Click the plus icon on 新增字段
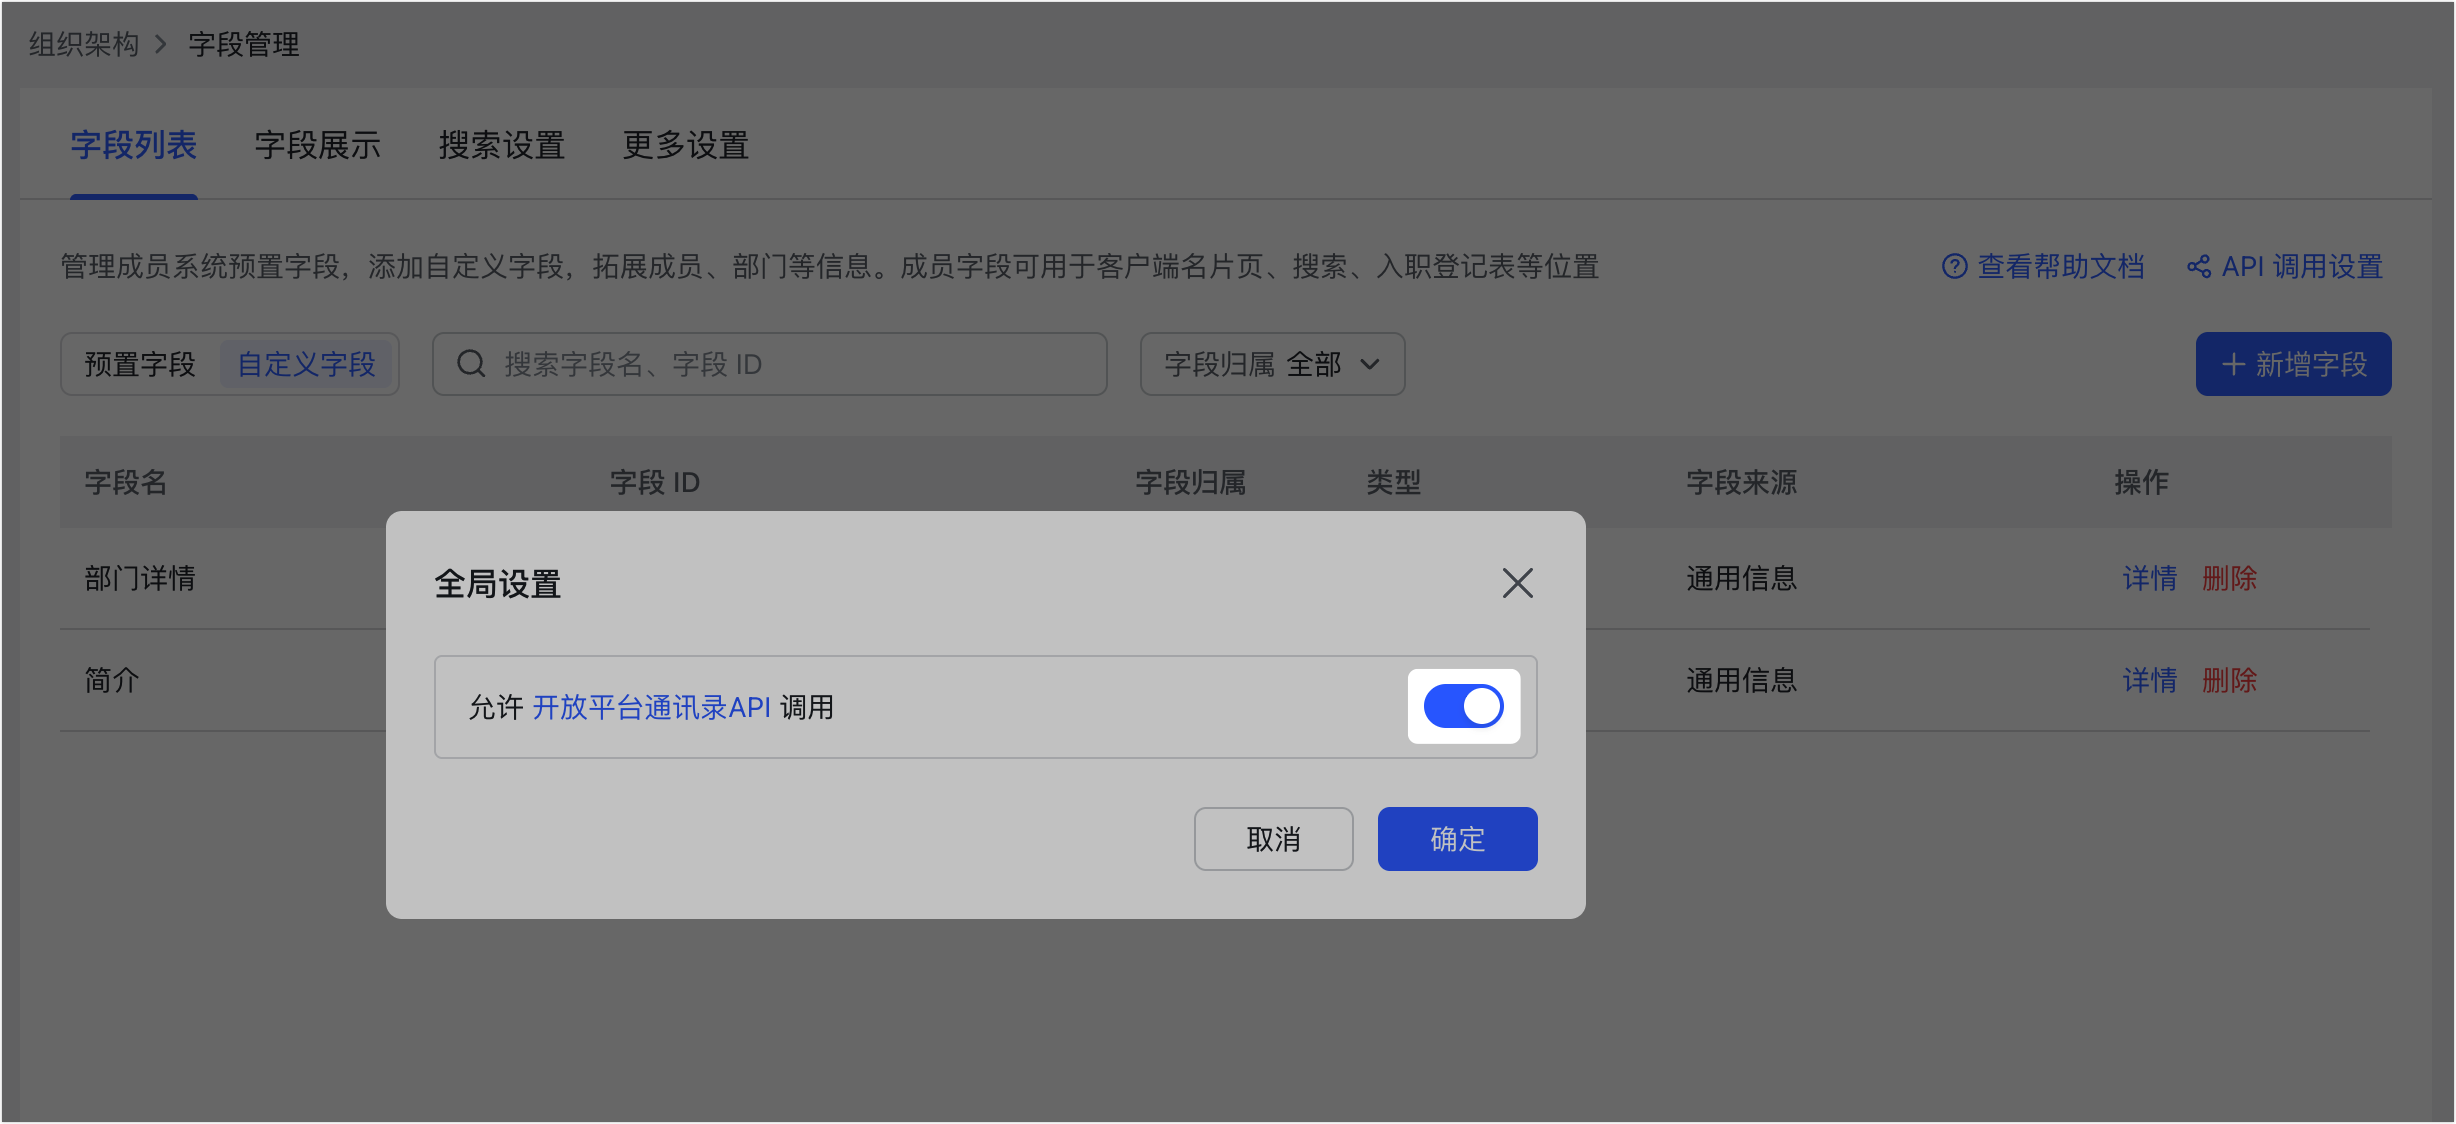This screenshot has height=1124, width=2456. [x=2233, y=364]
